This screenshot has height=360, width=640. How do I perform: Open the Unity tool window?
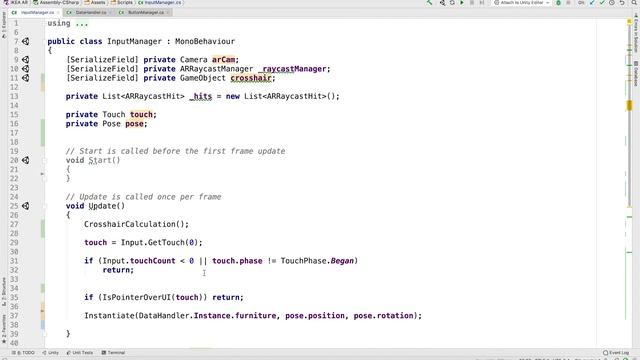pyautogui.click(x=51, y=353)
